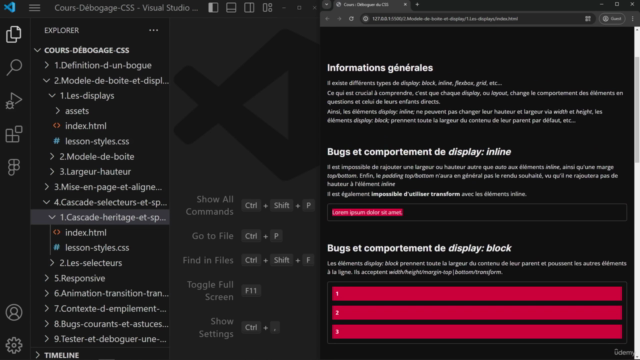Open the Figma extension icon in activity bar
640x360 pixels.
click(13, 167)
